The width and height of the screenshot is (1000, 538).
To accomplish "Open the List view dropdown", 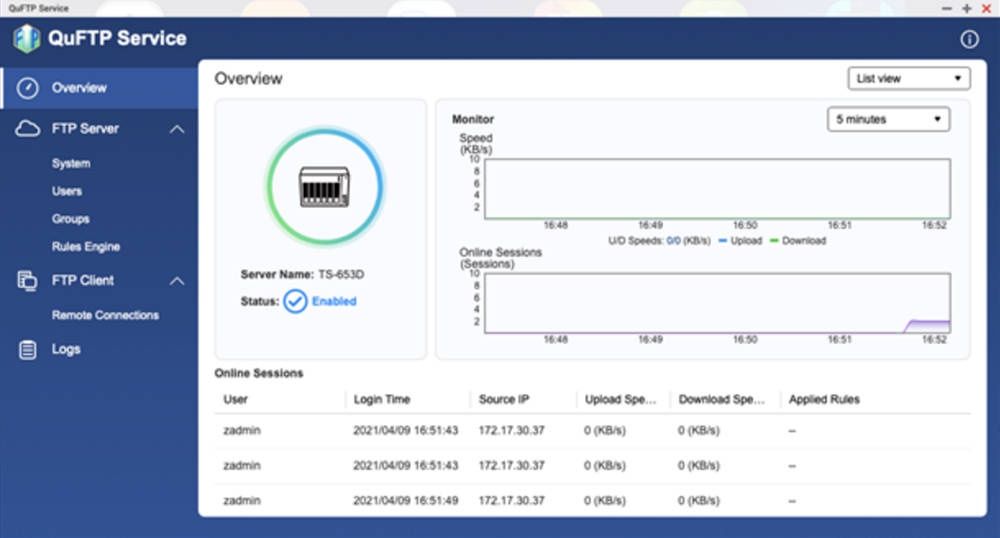I will pos(909,78).
